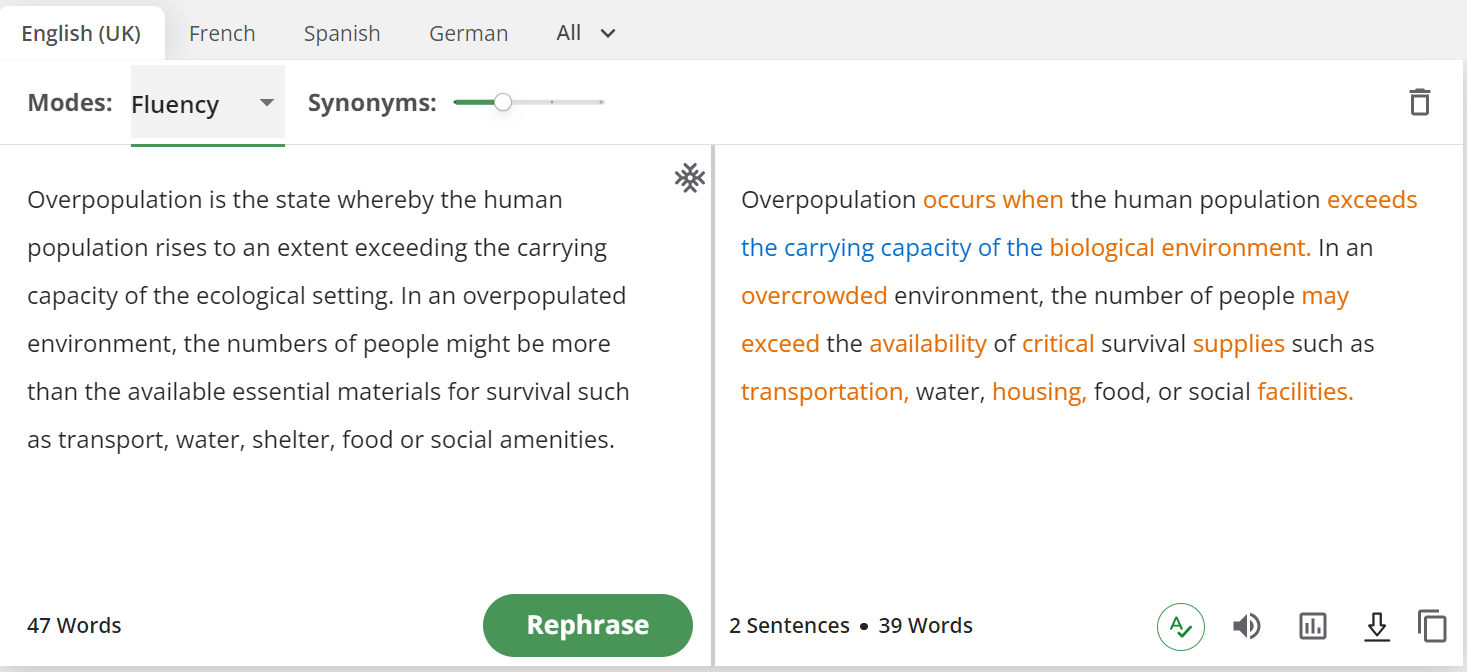
Task: Click the Synonyms slider middle stop
Action: point(552,102)
